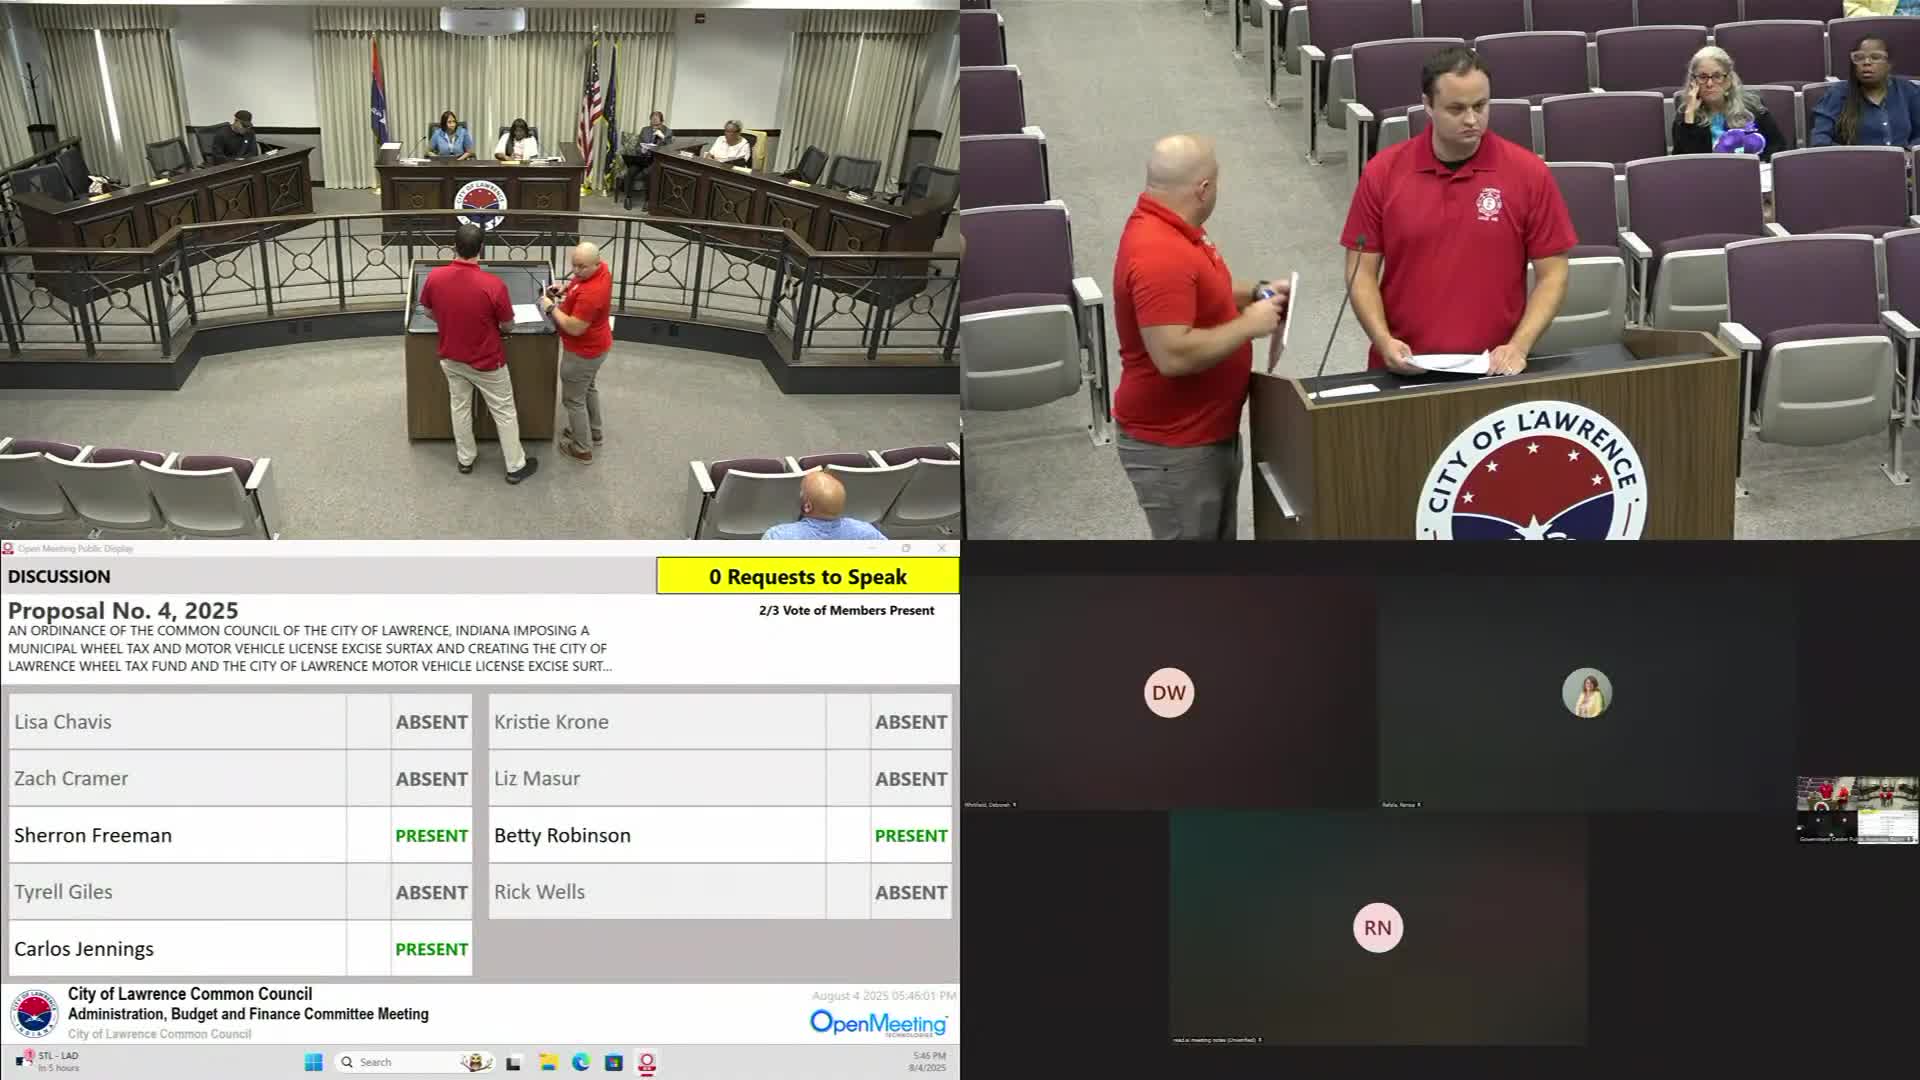Select the RN participant tile
The height and width of the screenshot is (1080, 1920).
pyautogui.click(x=1377, y=928)
